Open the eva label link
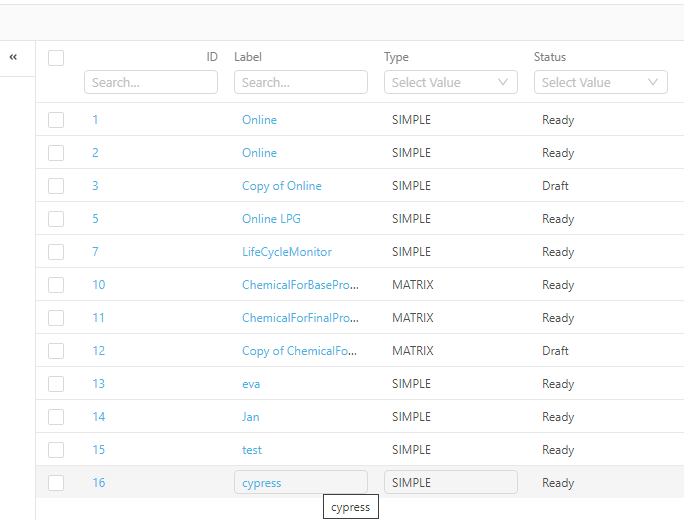The width and height of the screenshot is (684, 520). (x=251, y=384)
